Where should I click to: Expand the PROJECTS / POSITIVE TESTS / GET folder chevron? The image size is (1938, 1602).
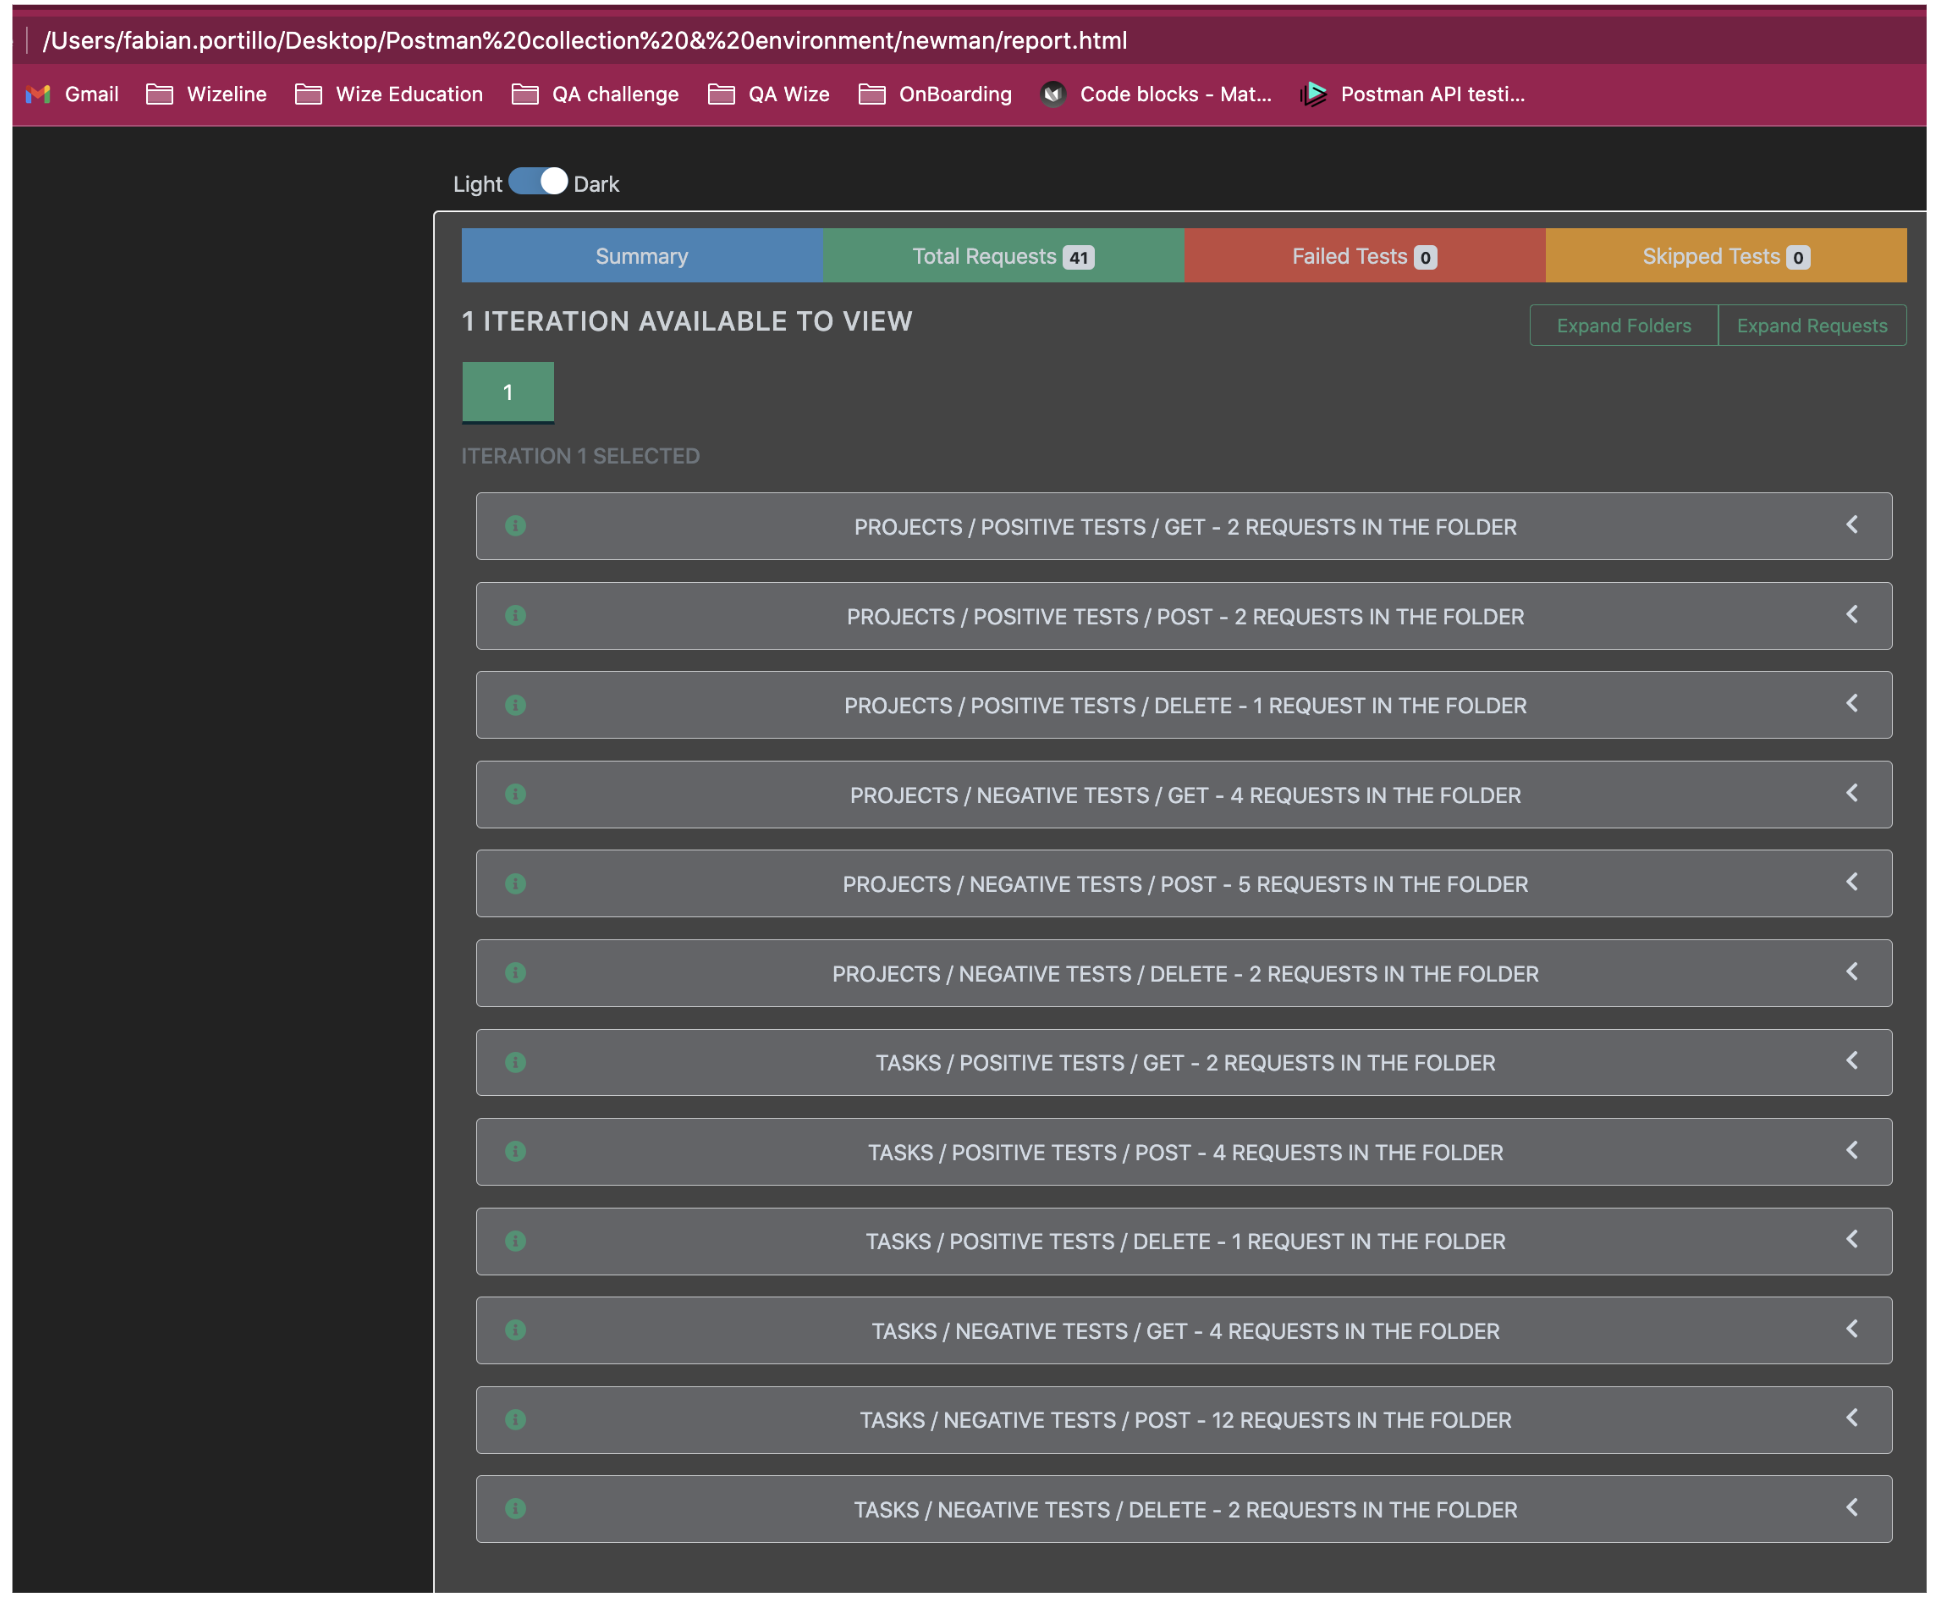(x=1852, y=524)
